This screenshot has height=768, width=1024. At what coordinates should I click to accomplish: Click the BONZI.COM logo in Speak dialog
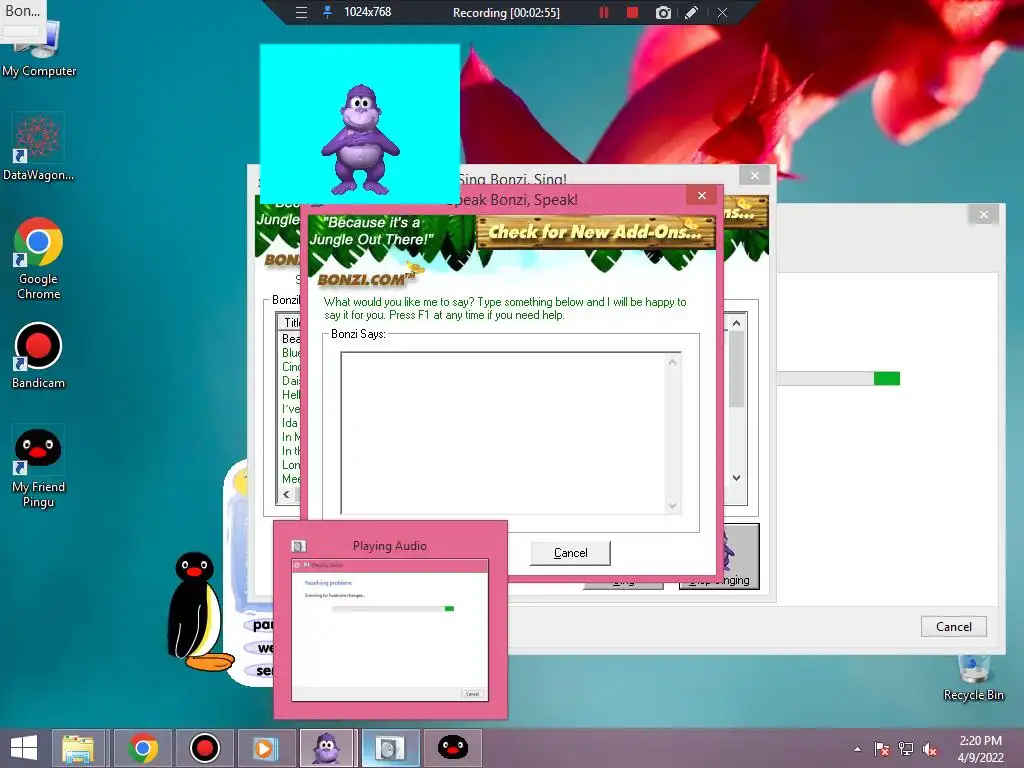pyautogui.click(x=367, y=279)
